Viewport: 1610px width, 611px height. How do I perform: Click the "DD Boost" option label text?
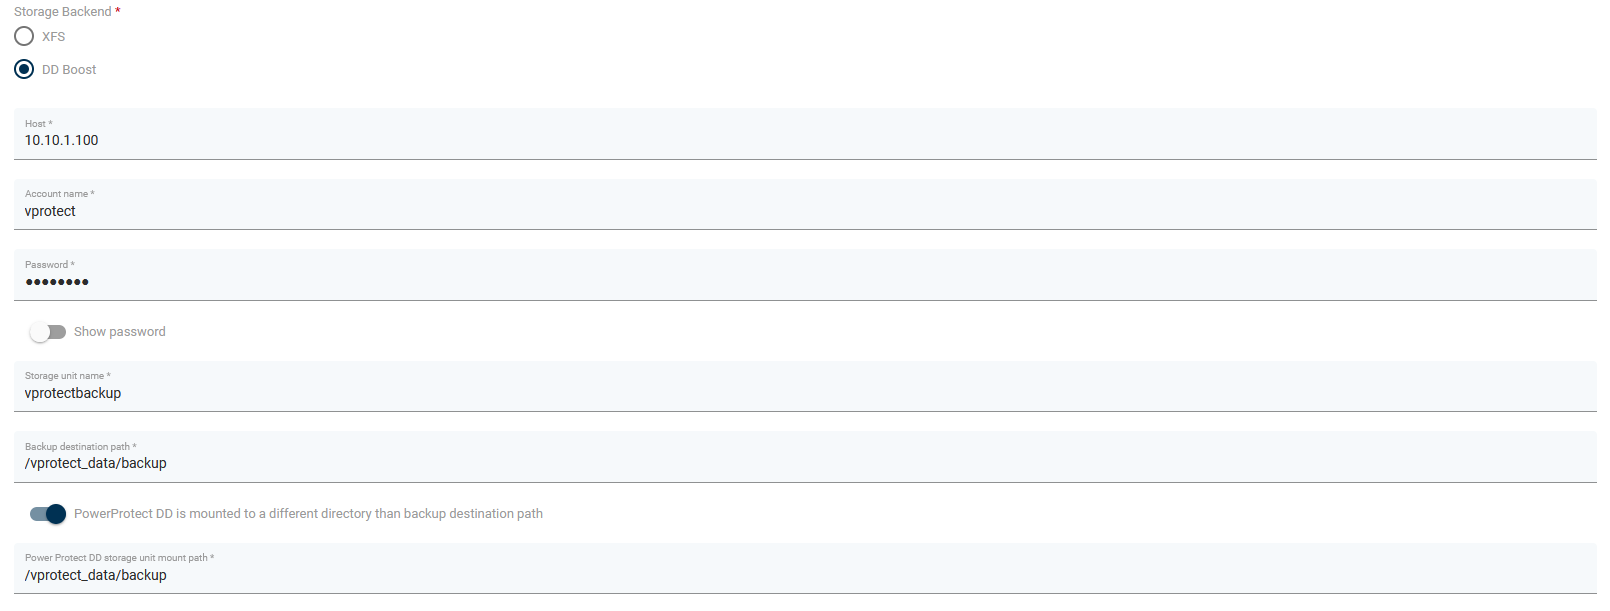point(69,70)
